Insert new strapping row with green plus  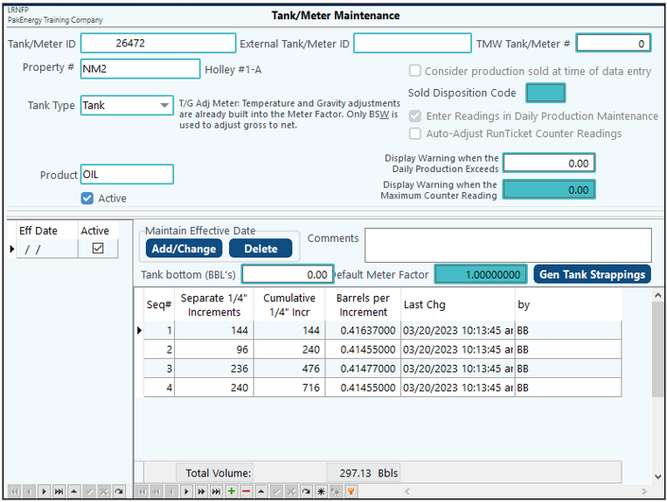(x=231, y=491)
